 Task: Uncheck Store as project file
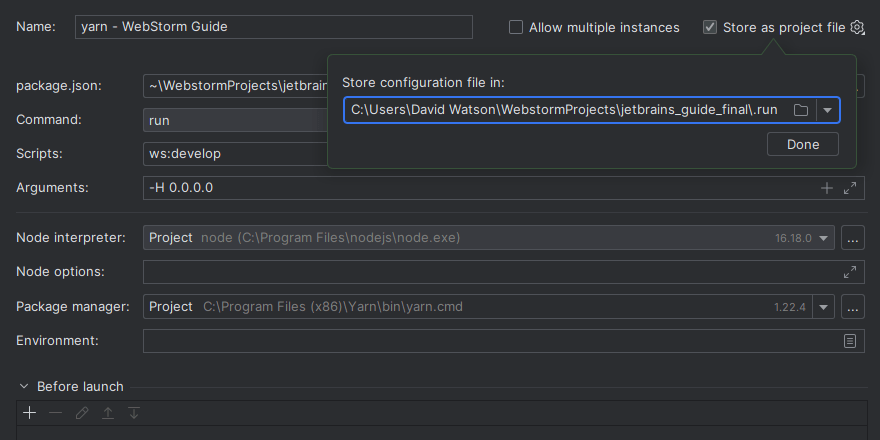coord(710,27)
